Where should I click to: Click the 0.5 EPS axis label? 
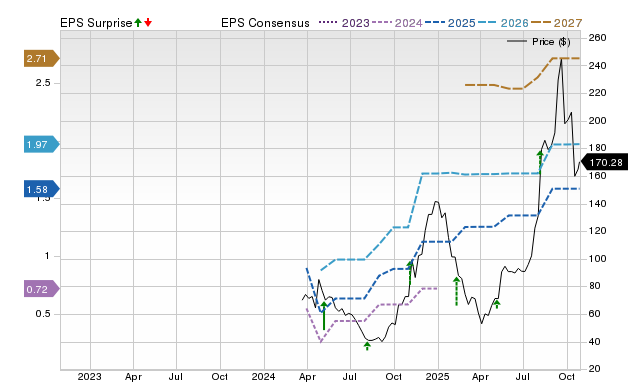coord(43,314)
